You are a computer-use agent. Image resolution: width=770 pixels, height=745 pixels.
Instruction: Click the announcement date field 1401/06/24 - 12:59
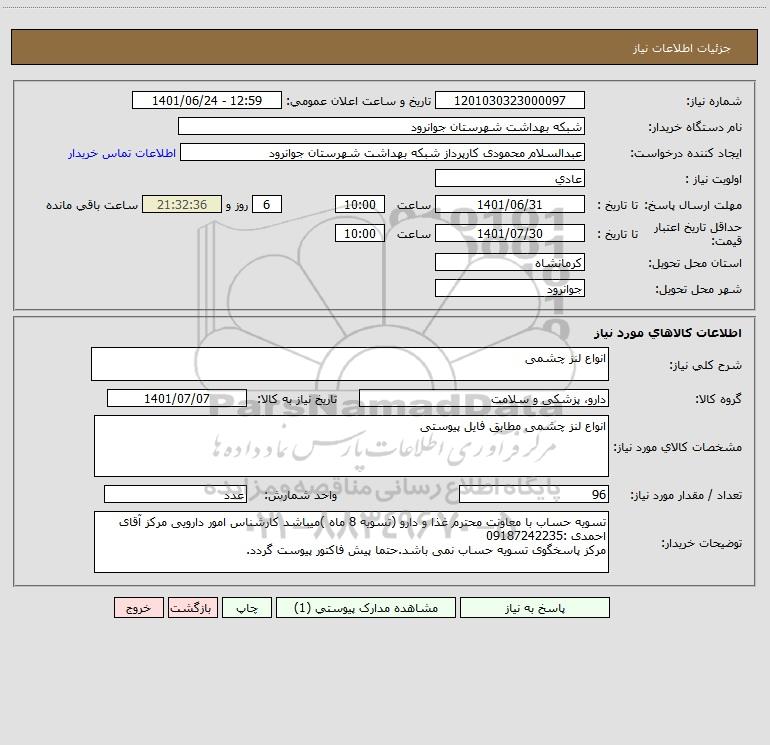tap(207, 100)
